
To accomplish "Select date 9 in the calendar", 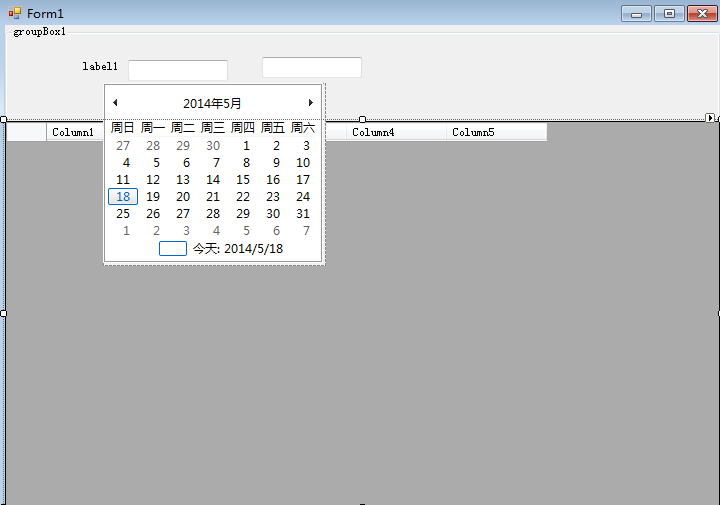I will tap(276, 163).
